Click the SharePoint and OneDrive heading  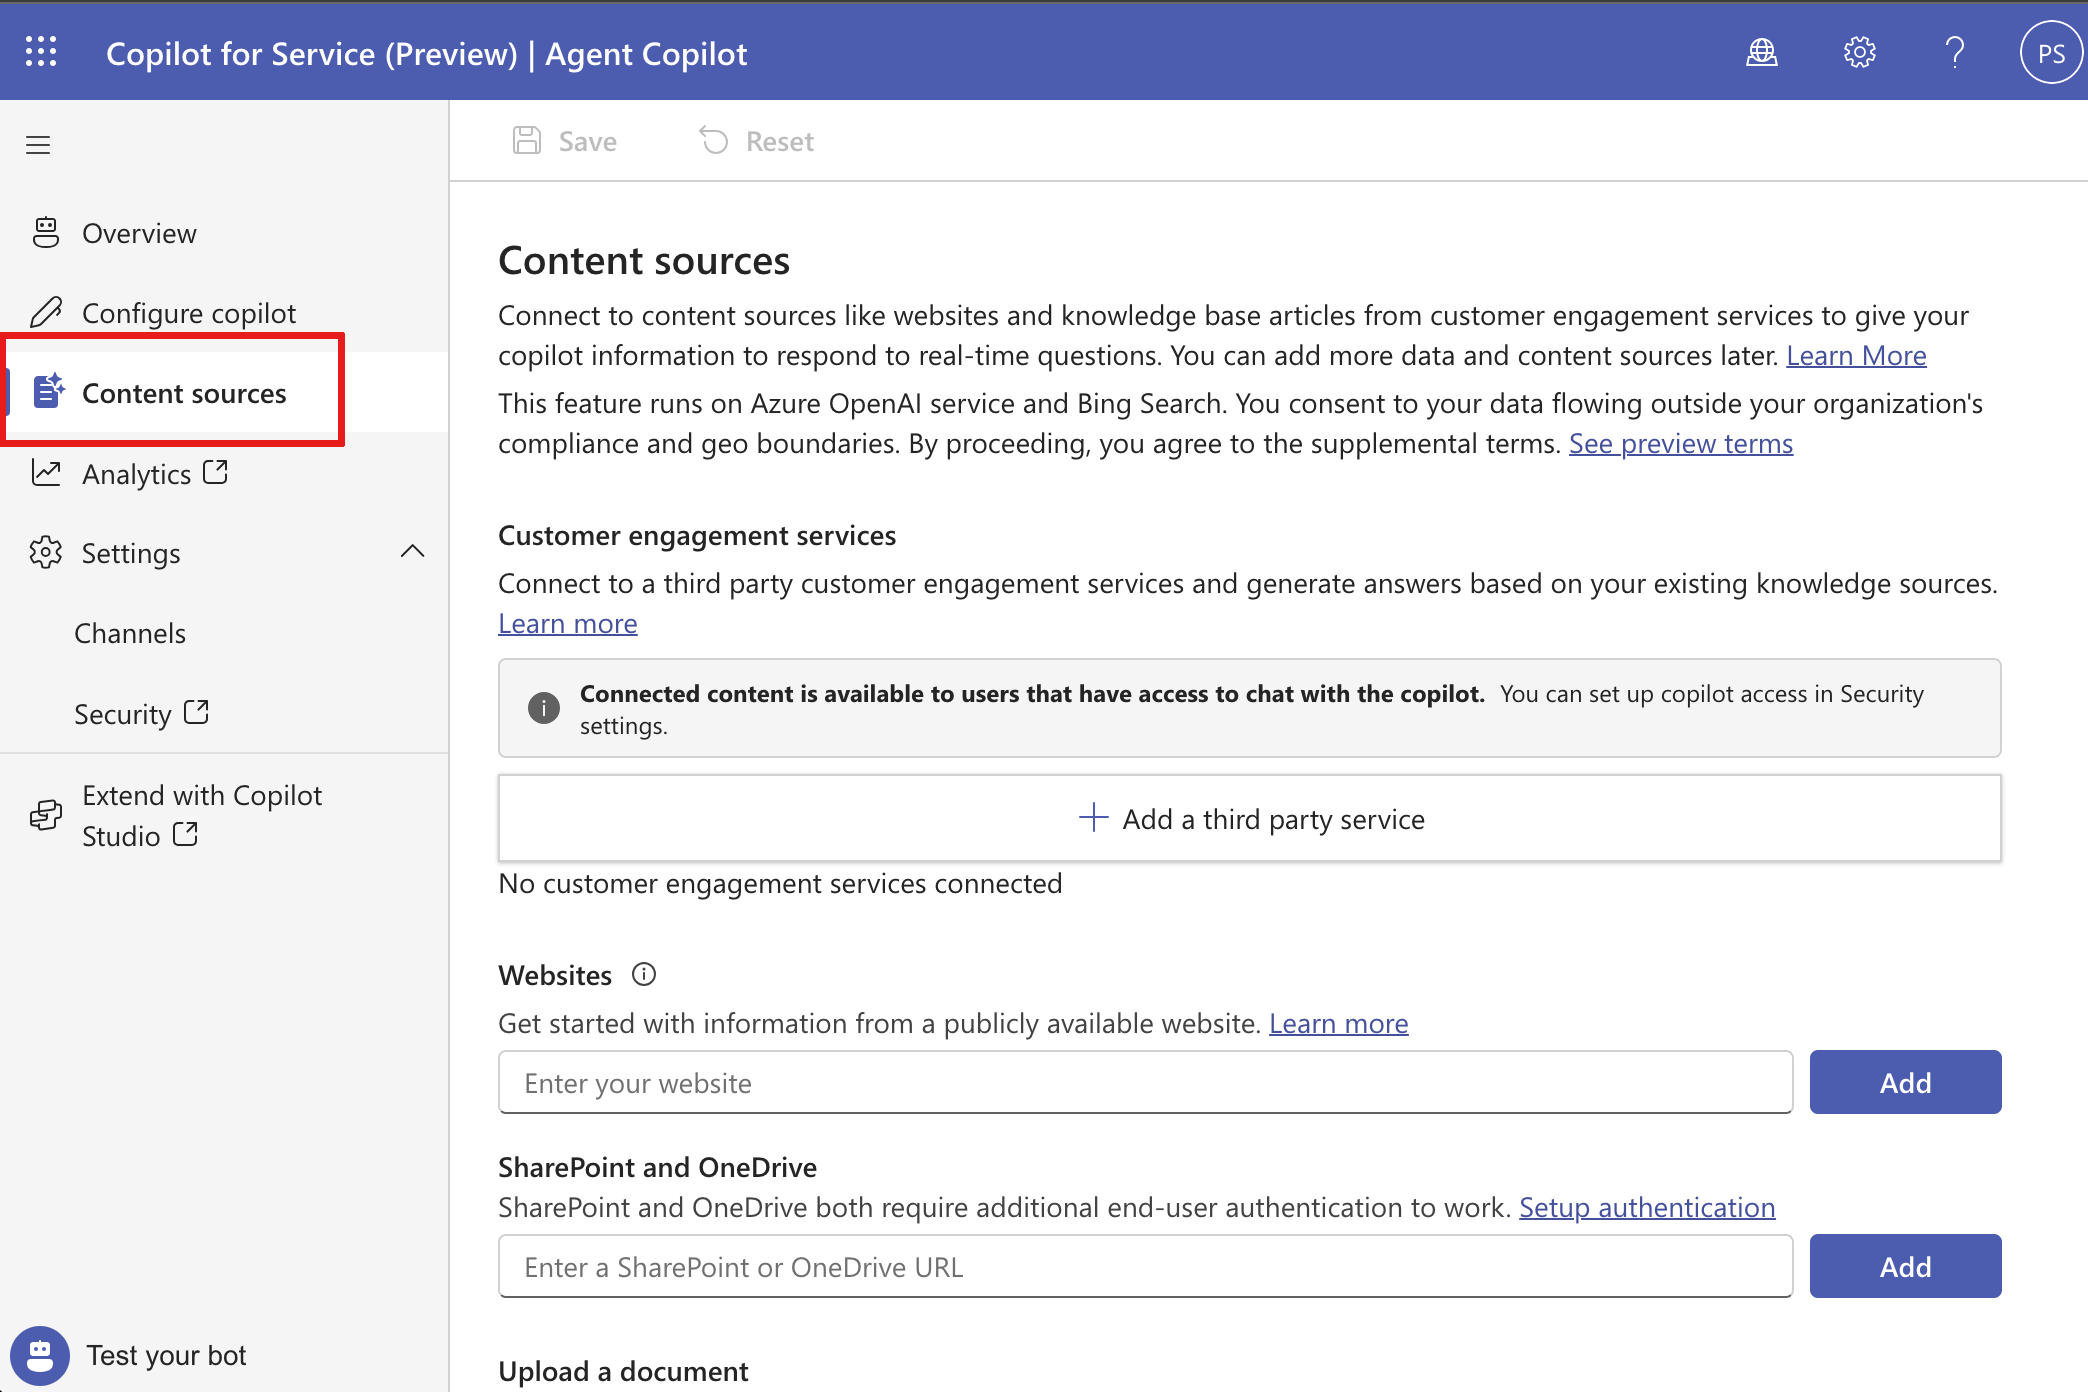point(657,1167)
